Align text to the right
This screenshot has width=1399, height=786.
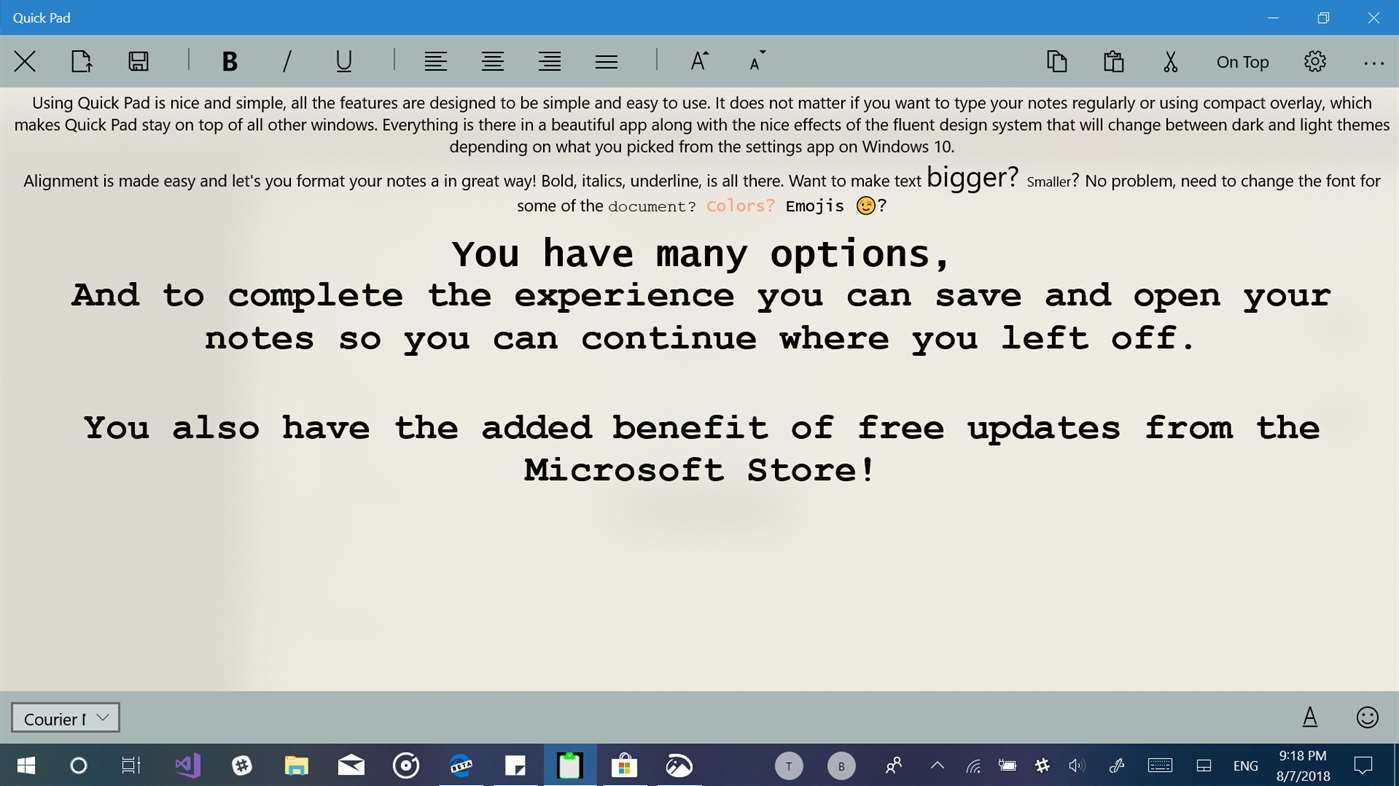coord(549,62)
